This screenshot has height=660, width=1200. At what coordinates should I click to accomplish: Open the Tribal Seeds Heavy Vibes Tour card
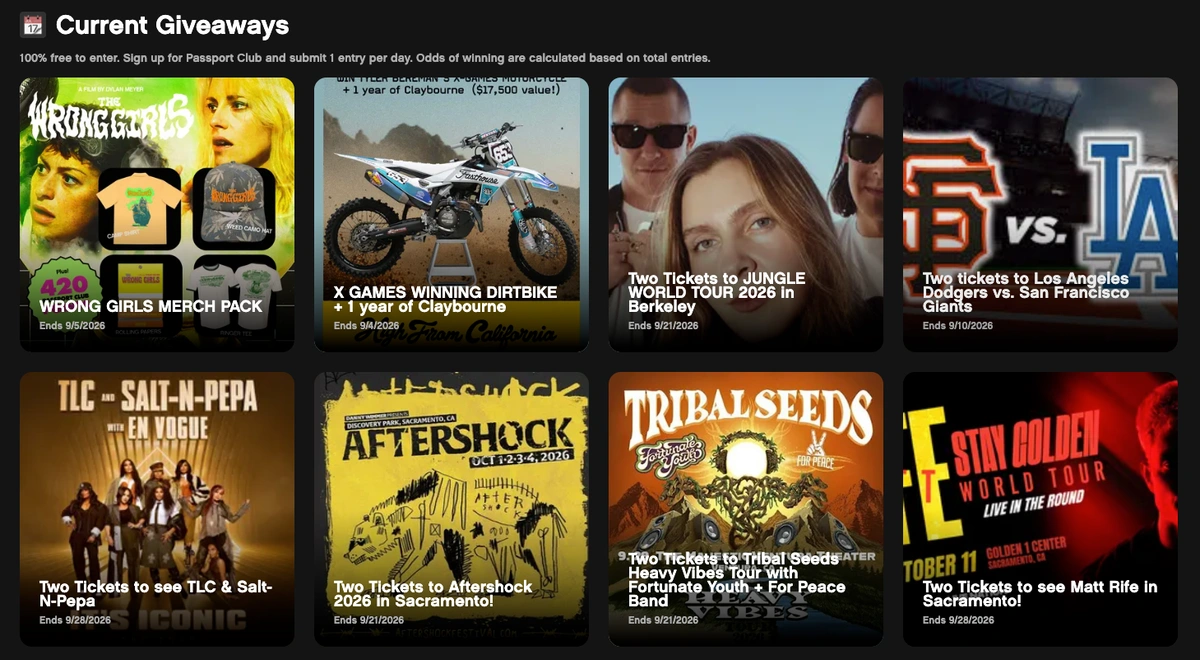pos(746,509)
